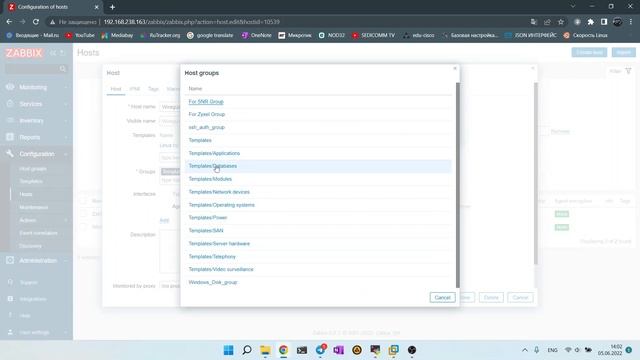Go to Hosts in Configuration submenu
This screenshot has height=360, width=640.
click(x=26, y=194)
